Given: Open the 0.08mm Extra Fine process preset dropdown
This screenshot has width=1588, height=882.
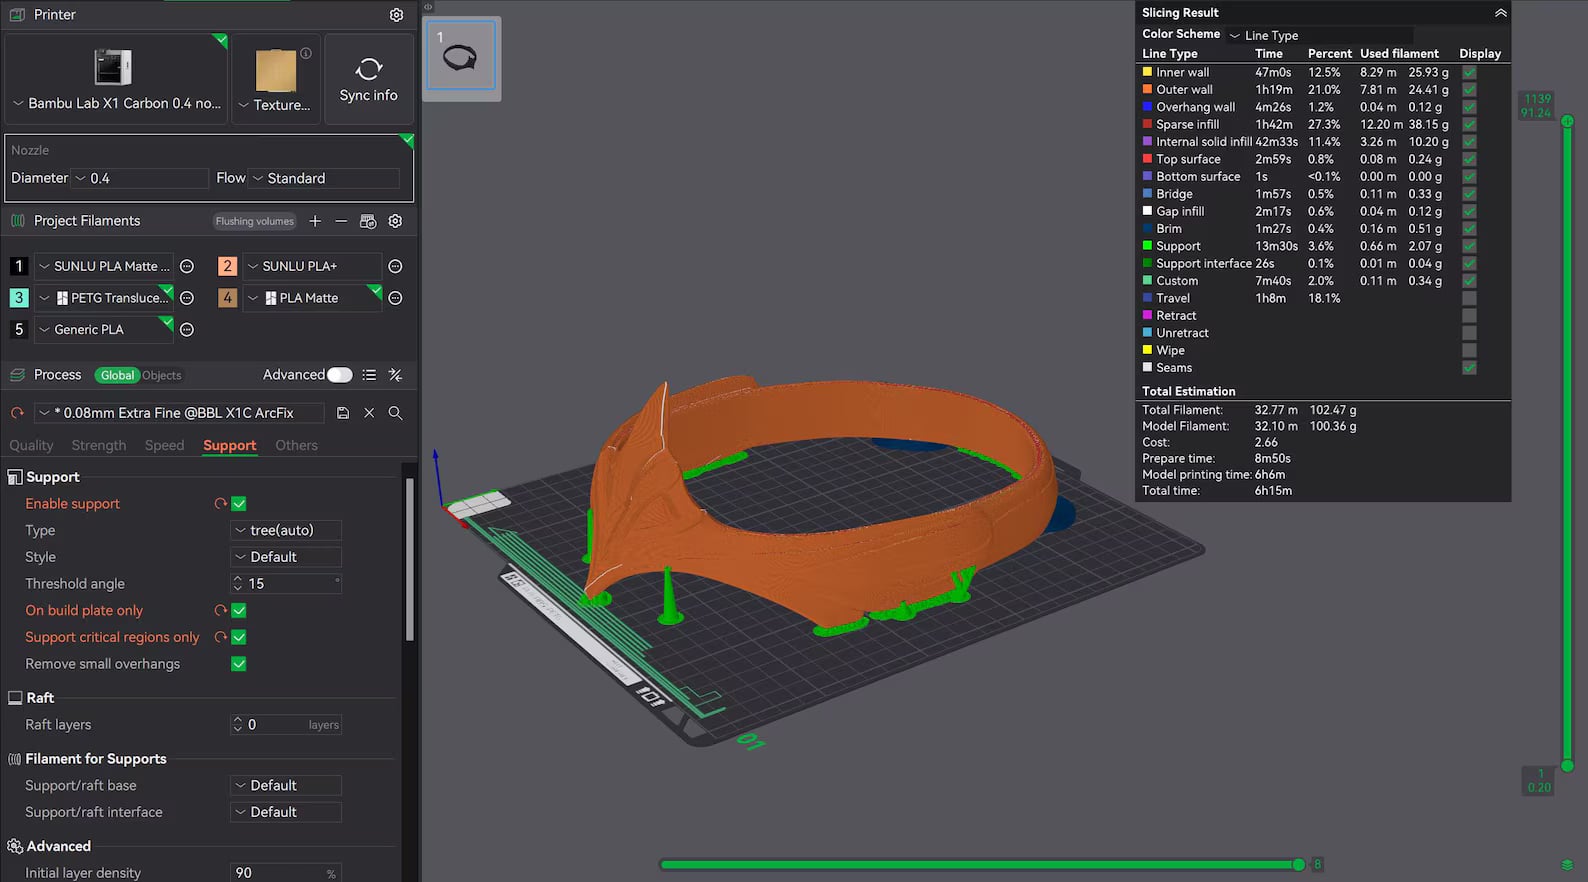Looking at the screenshot, I should [x=179, y=413].
